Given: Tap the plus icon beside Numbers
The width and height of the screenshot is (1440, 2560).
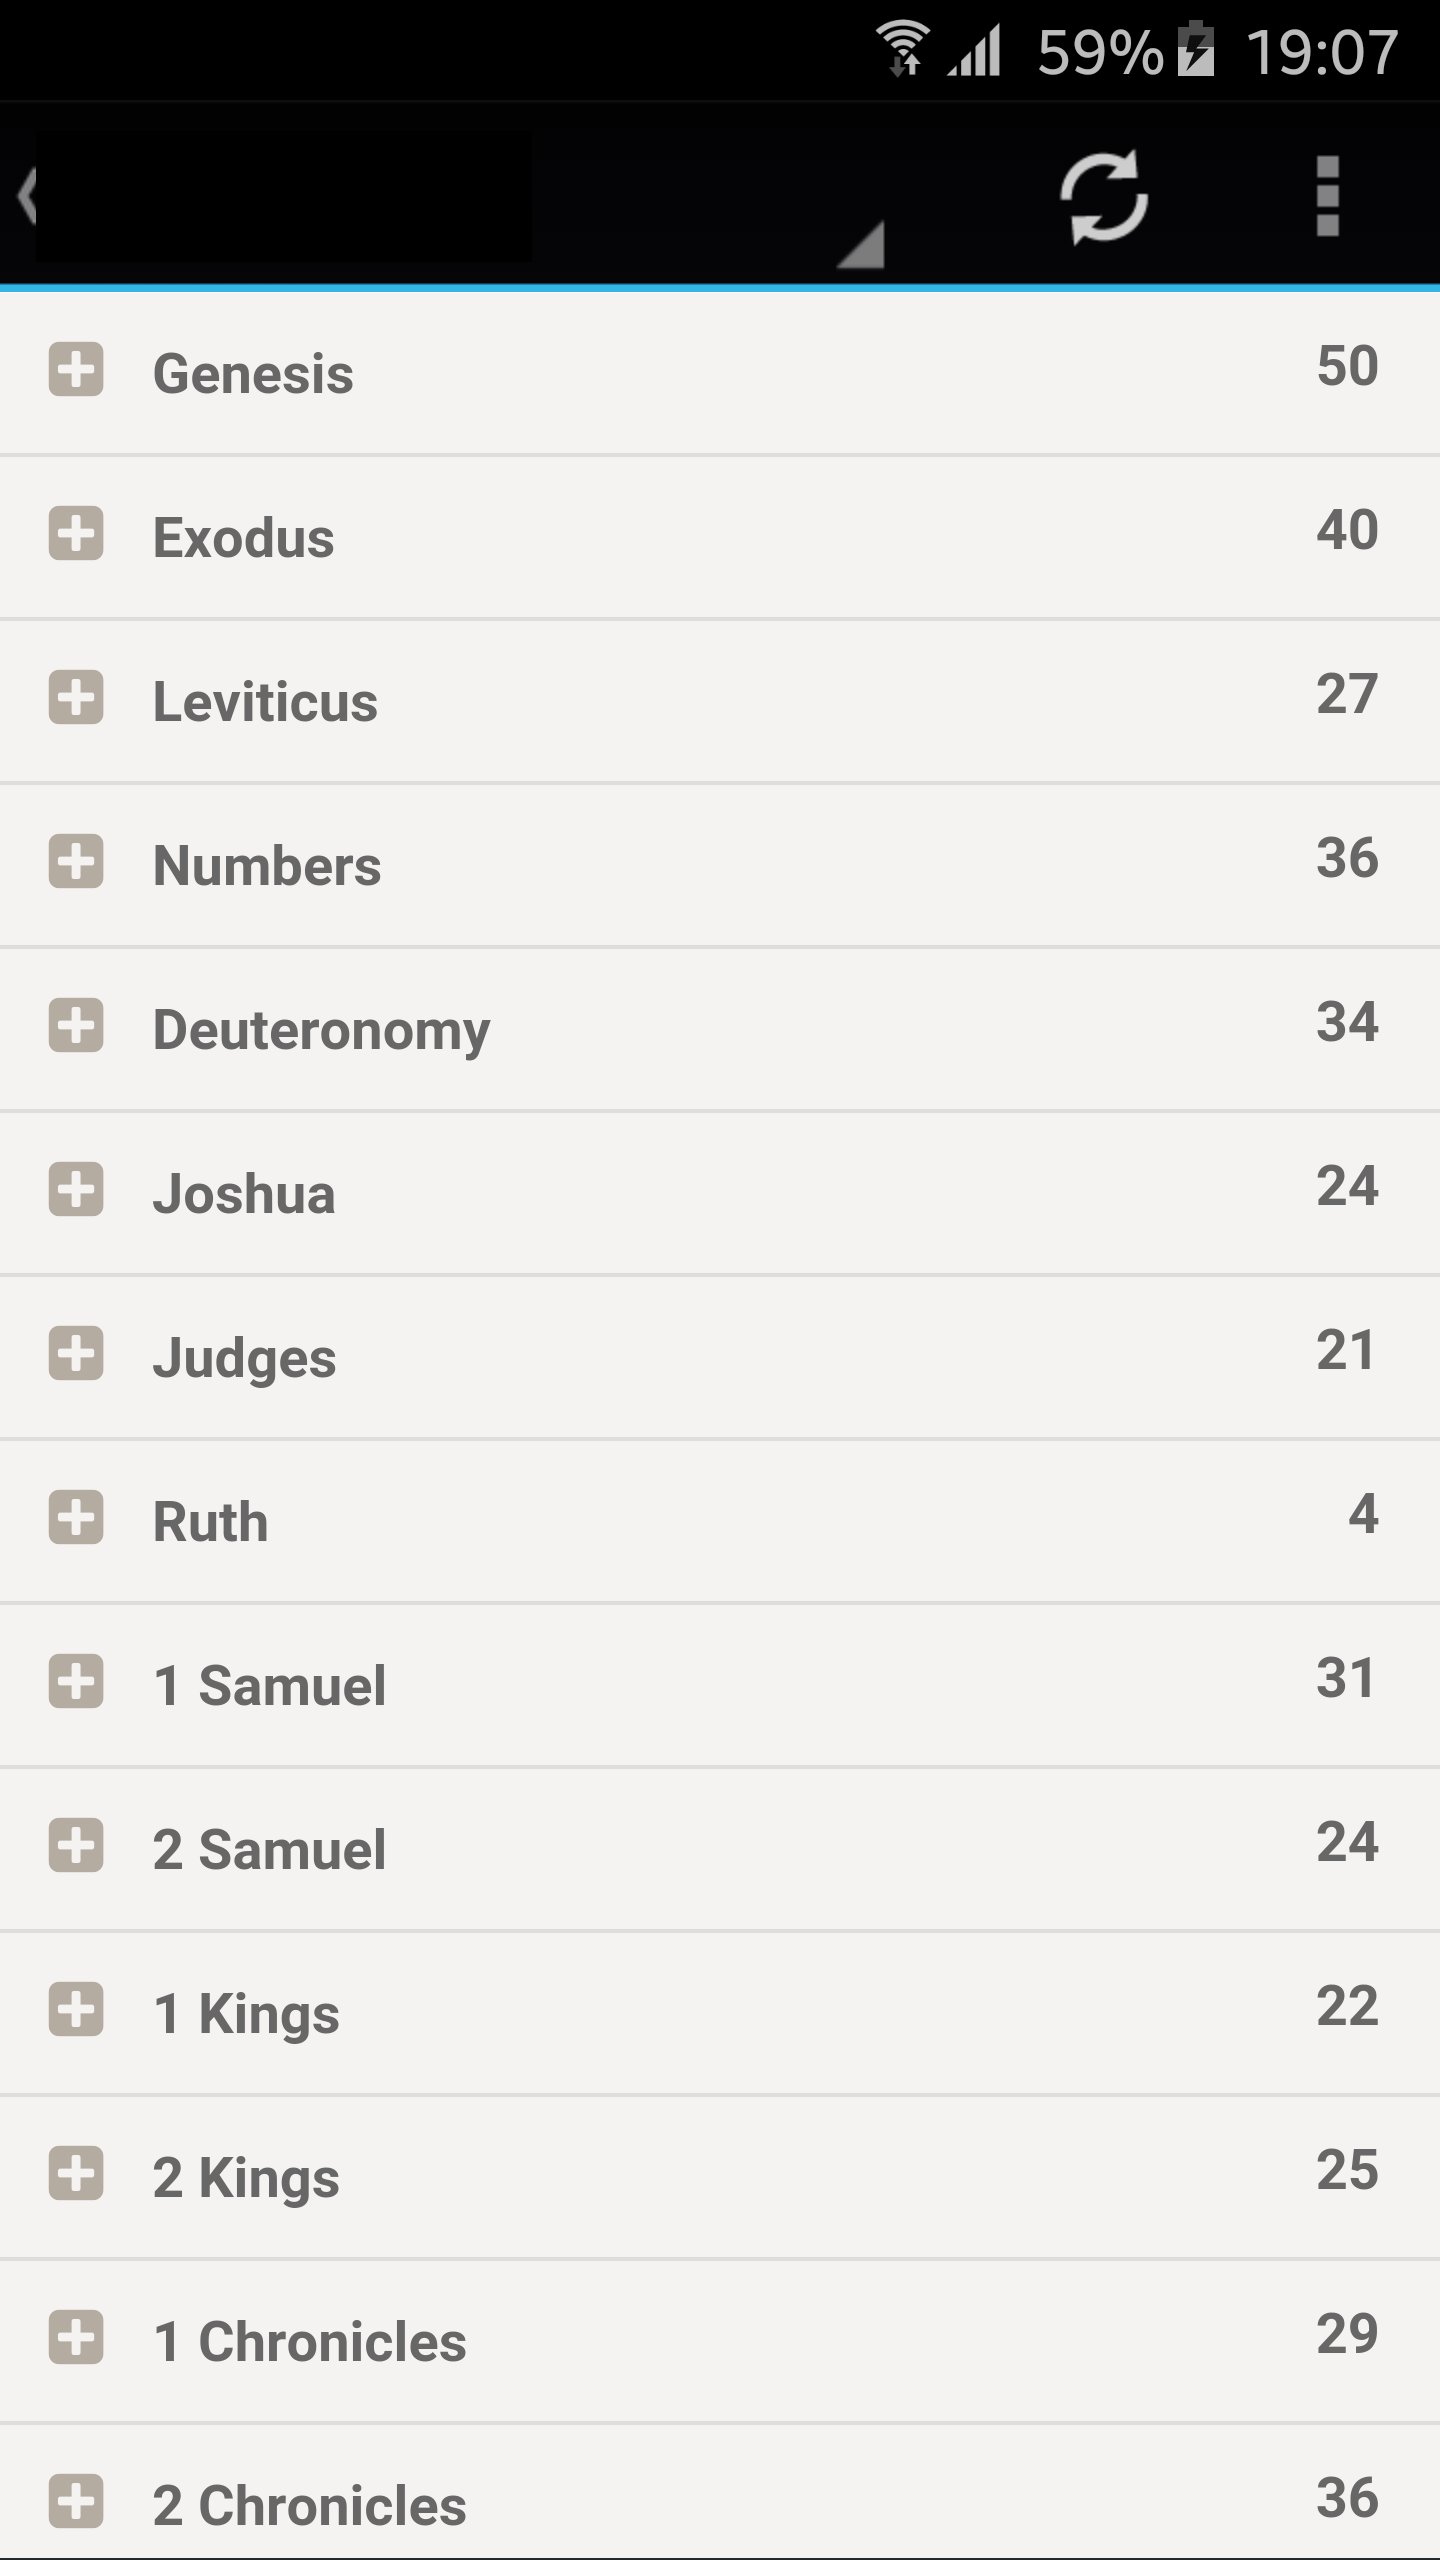Looking at the screenshot, I should click(x=76, y=862).
